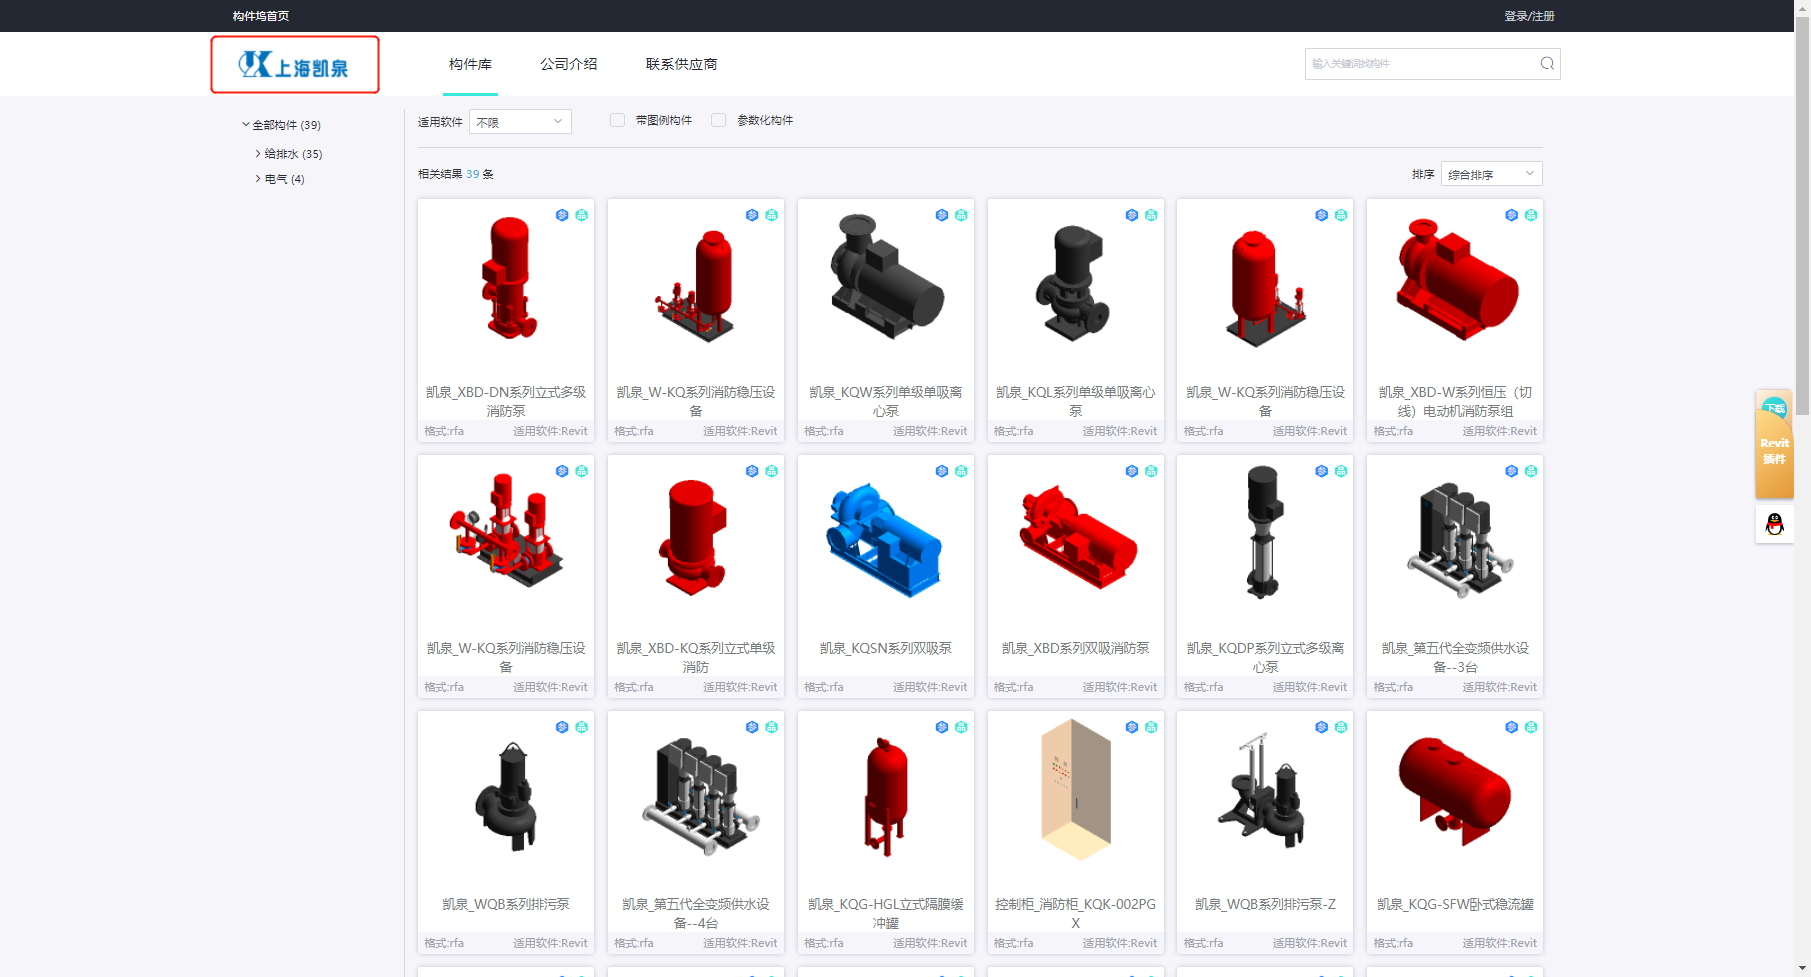Open 凯泉_KQSN系列双吸泵 title link

click(x=886, y=648)
